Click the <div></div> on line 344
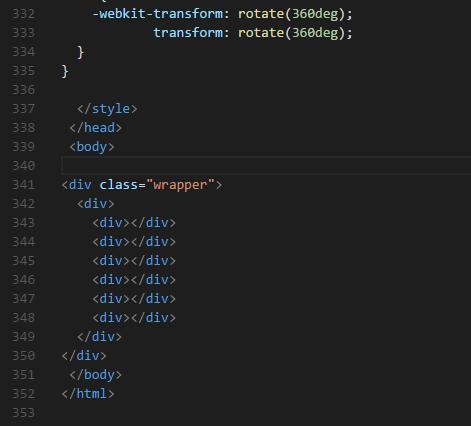This screenshot has height=426, width=471. 134,242
